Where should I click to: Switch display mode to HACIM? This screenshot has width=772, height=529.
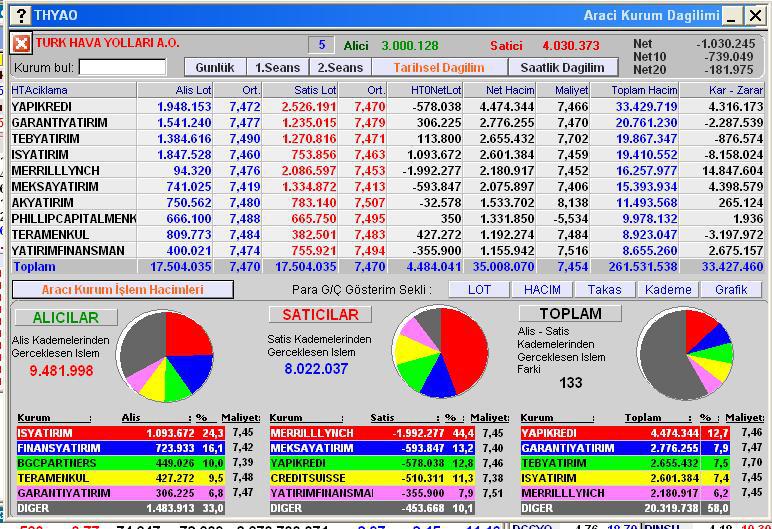click(542, 289)
